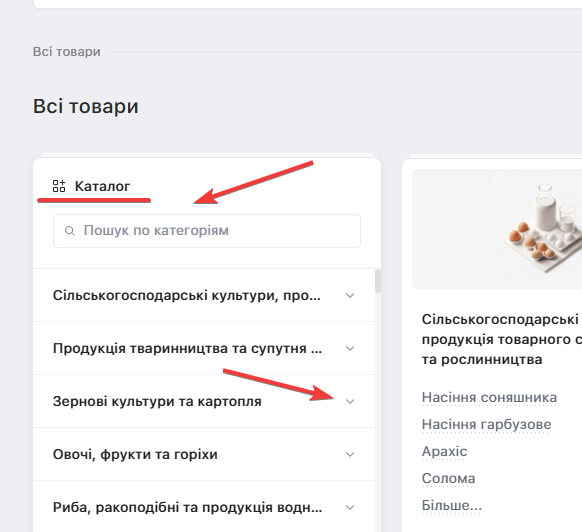Click the category list scrollbar thumb
582x532 pixels.
point(378,281)
